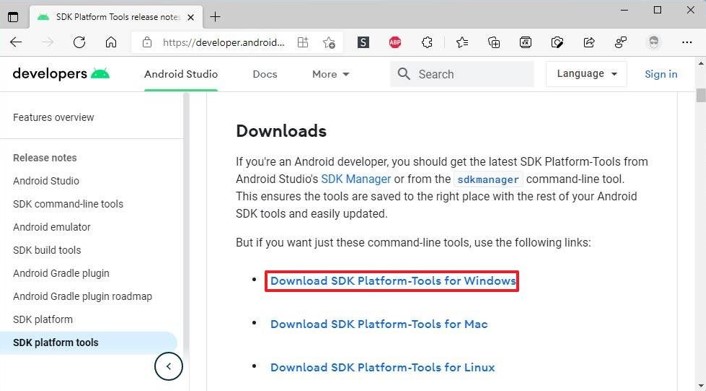Share this page
The image size is (706, 391).
(x=589, y=42)
